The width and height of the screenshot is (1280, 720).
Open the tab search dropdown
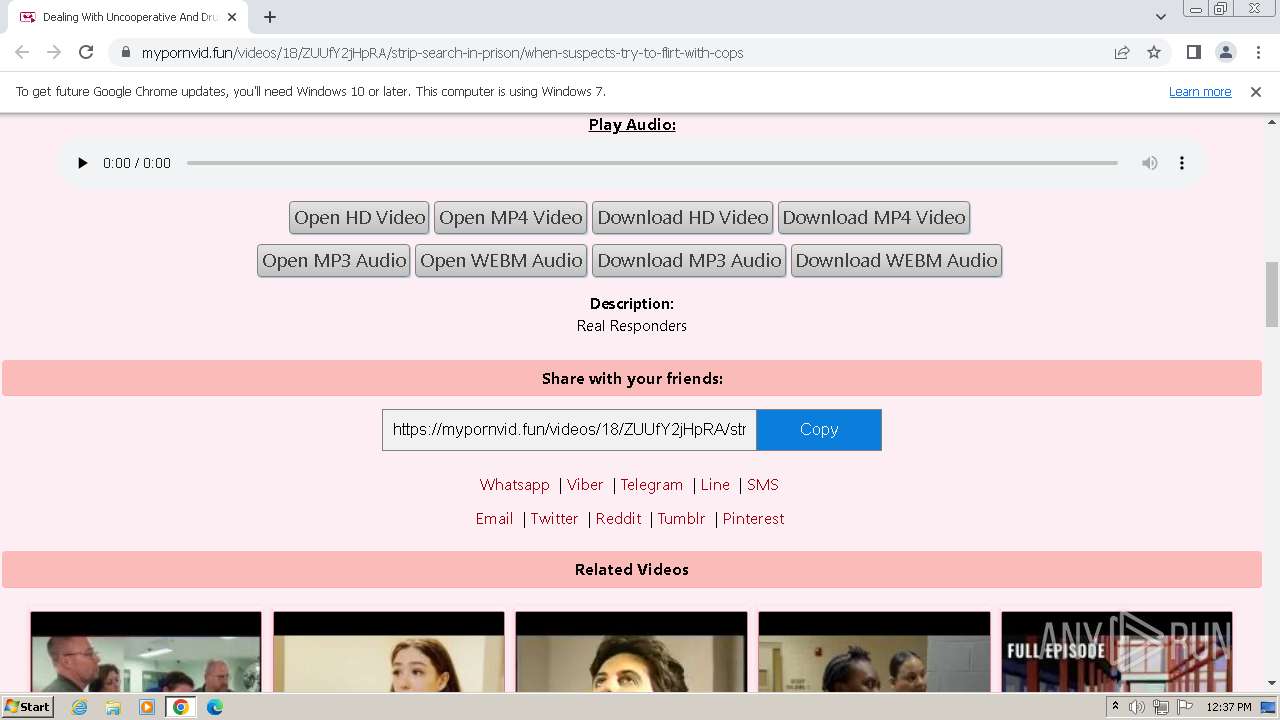pyautogui.click(x=1160, y=17)
